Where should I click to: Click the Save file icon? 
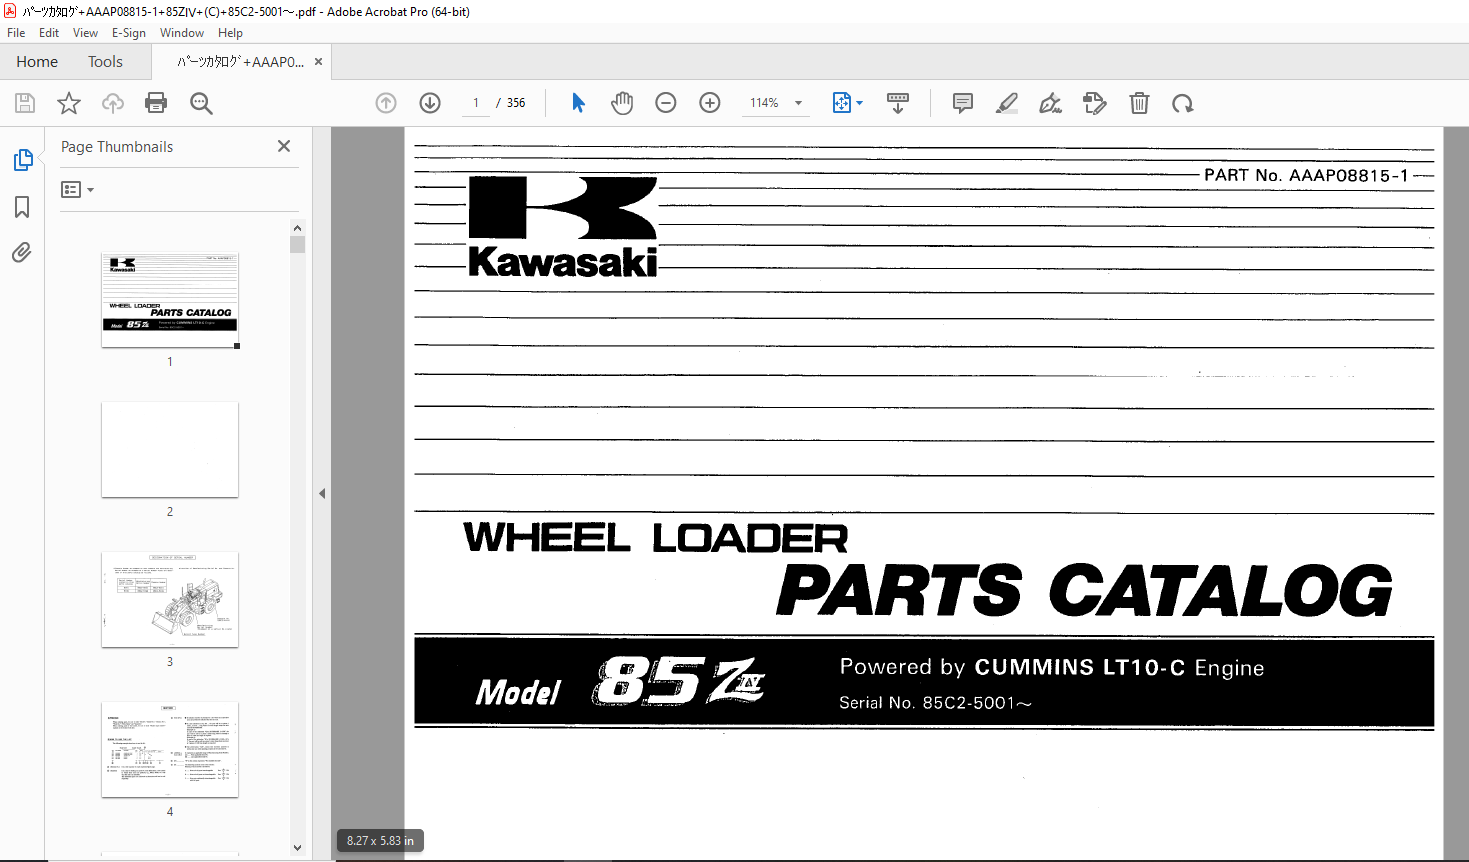click(25, 103)
